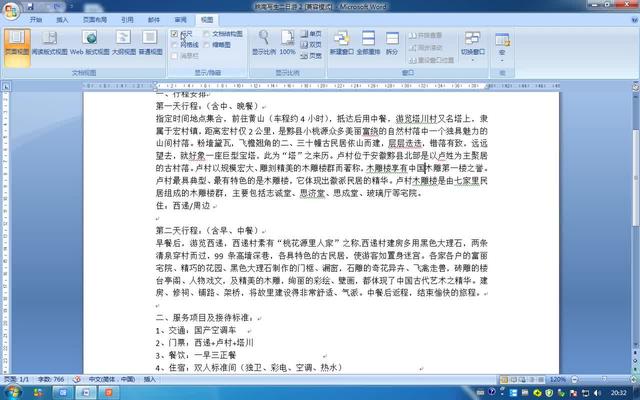Click the Save icon in quick access toolbar

(31, 7)
